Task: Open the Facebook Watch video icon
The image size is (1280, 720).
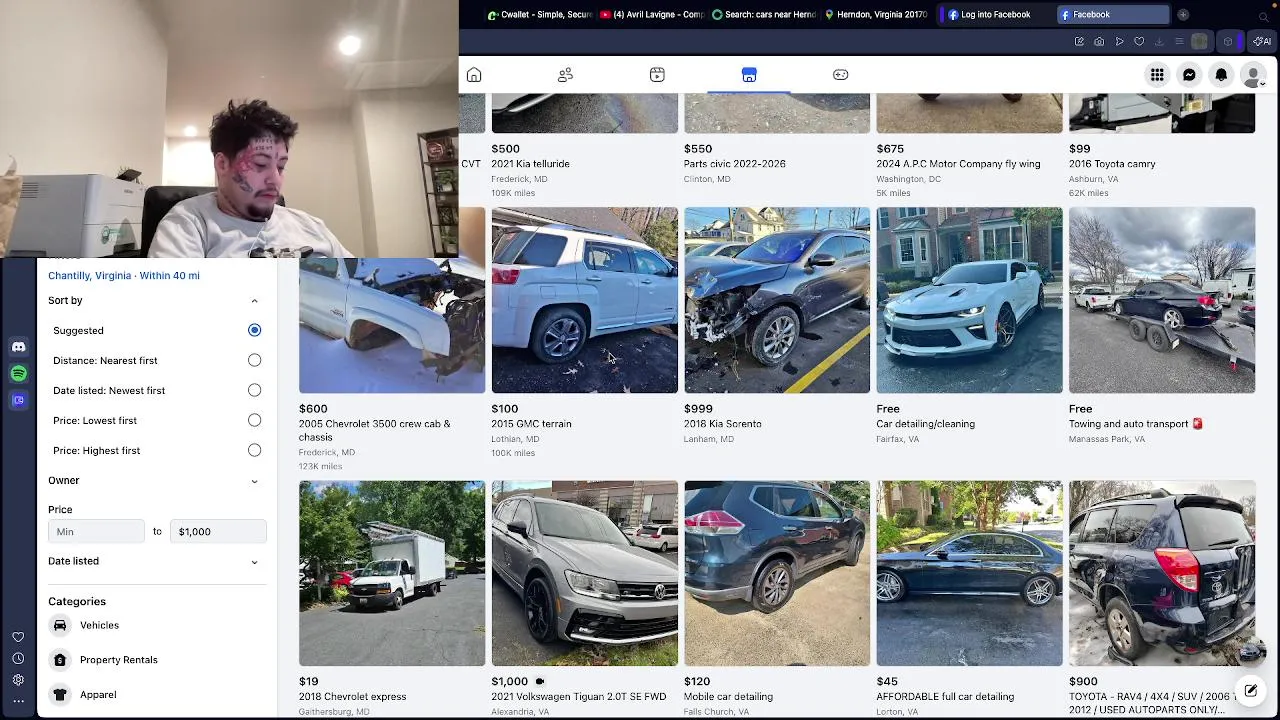Action: coord(657,75)
